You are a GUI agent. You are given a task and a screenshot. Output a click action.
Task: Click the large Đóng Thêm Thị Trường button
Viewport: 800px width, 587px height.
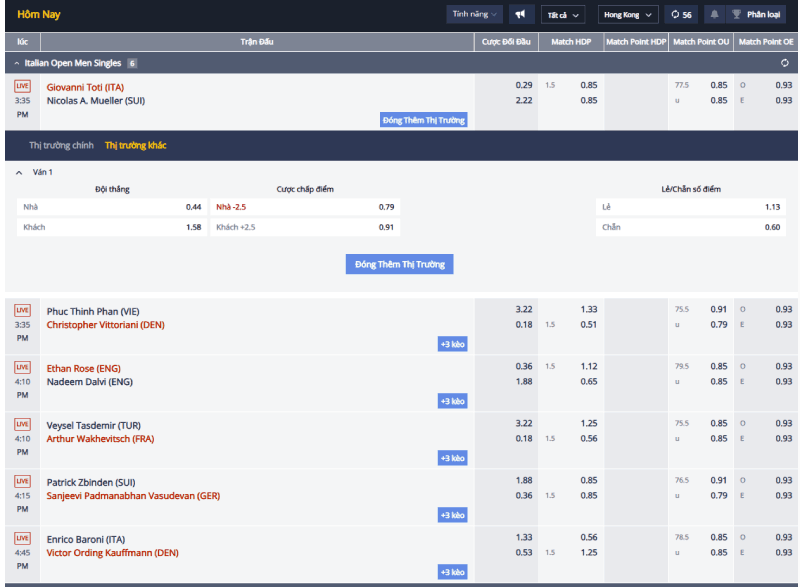[399, 264]
